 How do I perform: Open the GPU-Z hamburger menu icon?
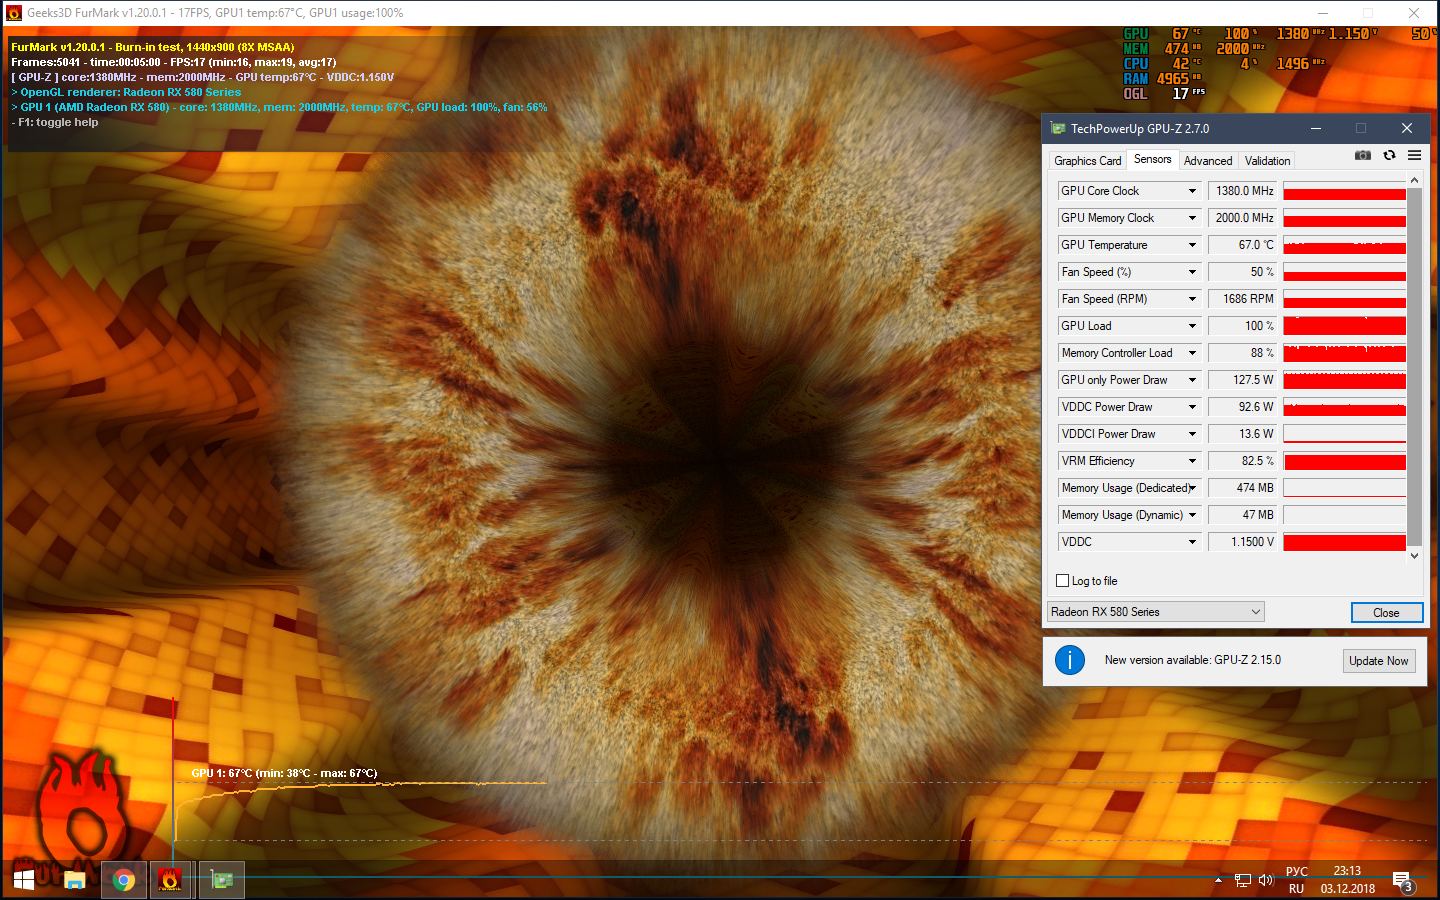(x=1414, y=156)
